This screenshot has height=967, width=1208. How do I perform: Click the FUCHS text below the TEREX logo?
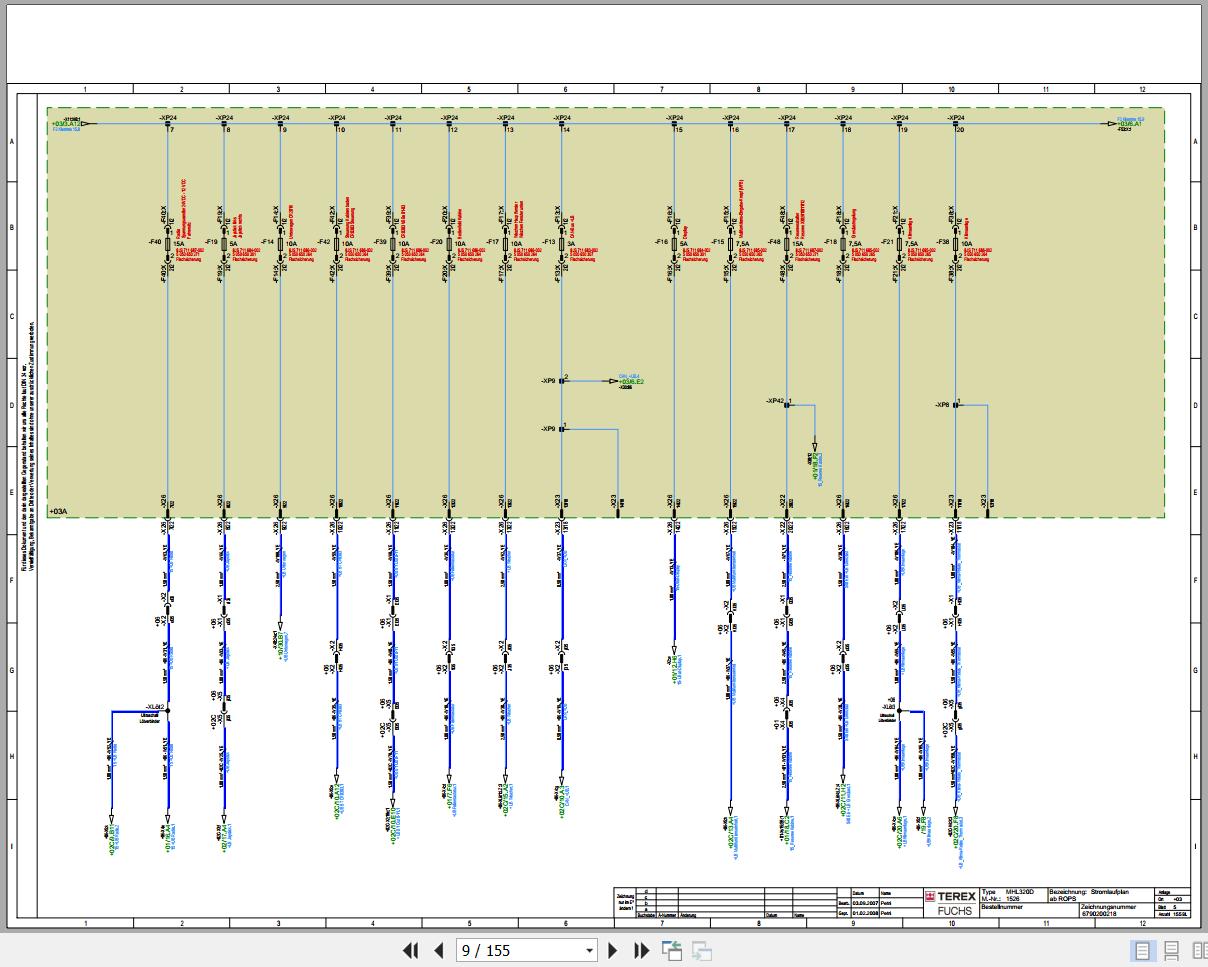point(953,911)
